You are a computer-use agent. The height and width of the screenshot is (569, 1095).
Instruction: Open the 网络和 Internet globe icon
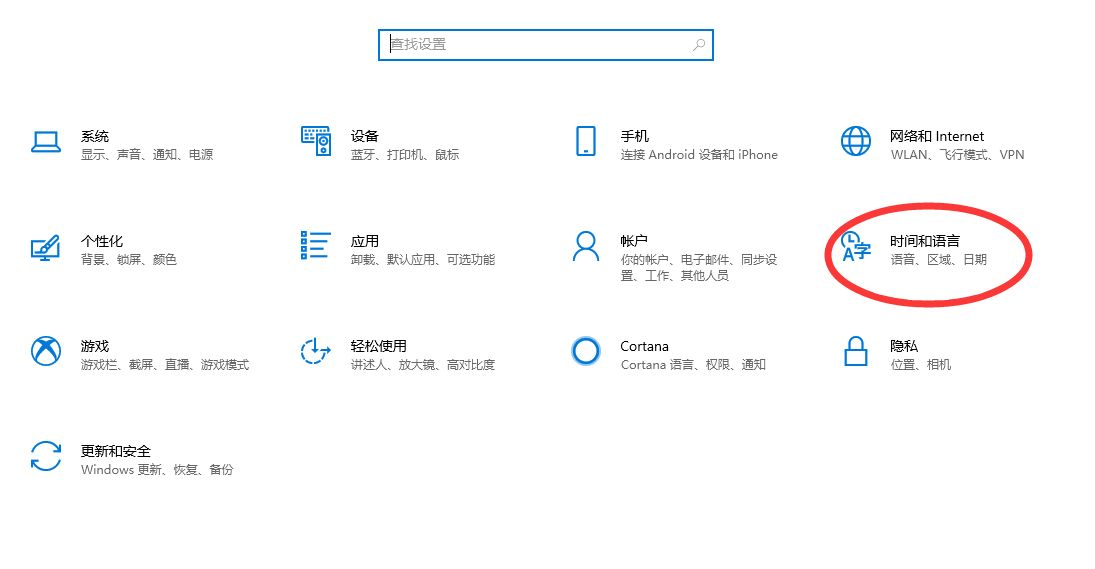click(855, 141)
